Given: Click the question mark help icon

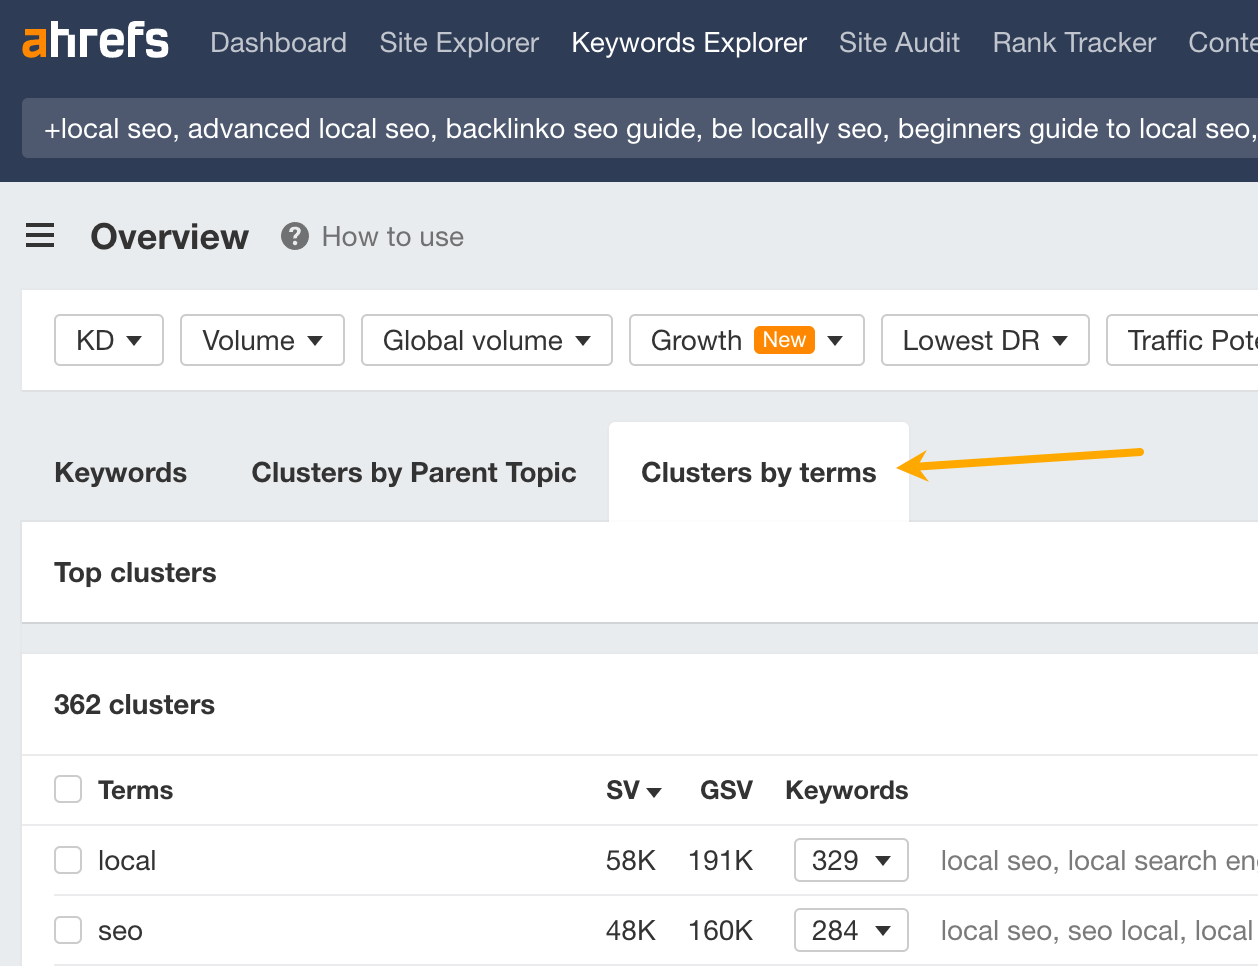Looking at the screenshot, I should 294,236.
